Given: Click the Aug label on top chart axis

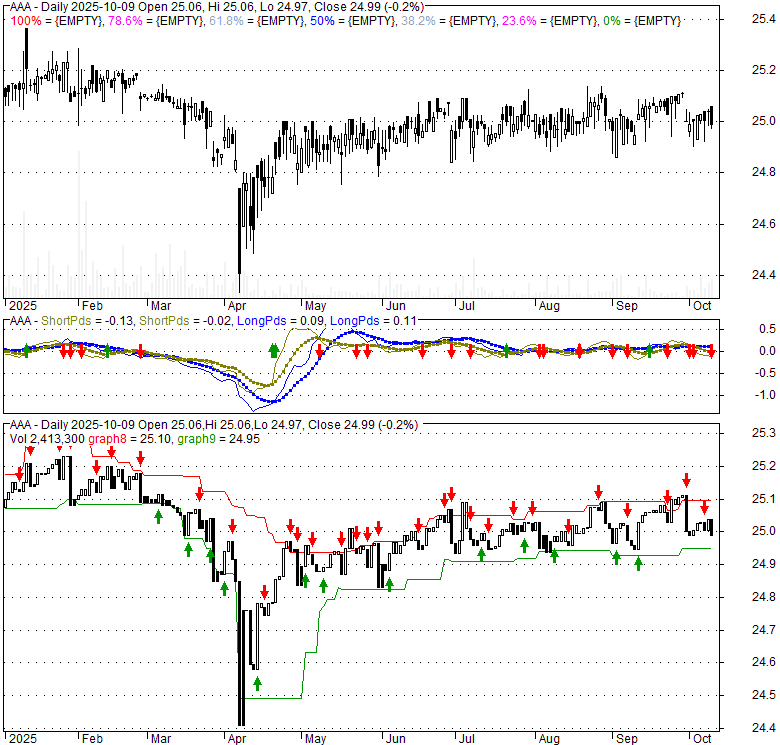Looking at the screenshot, I should 549,306.
